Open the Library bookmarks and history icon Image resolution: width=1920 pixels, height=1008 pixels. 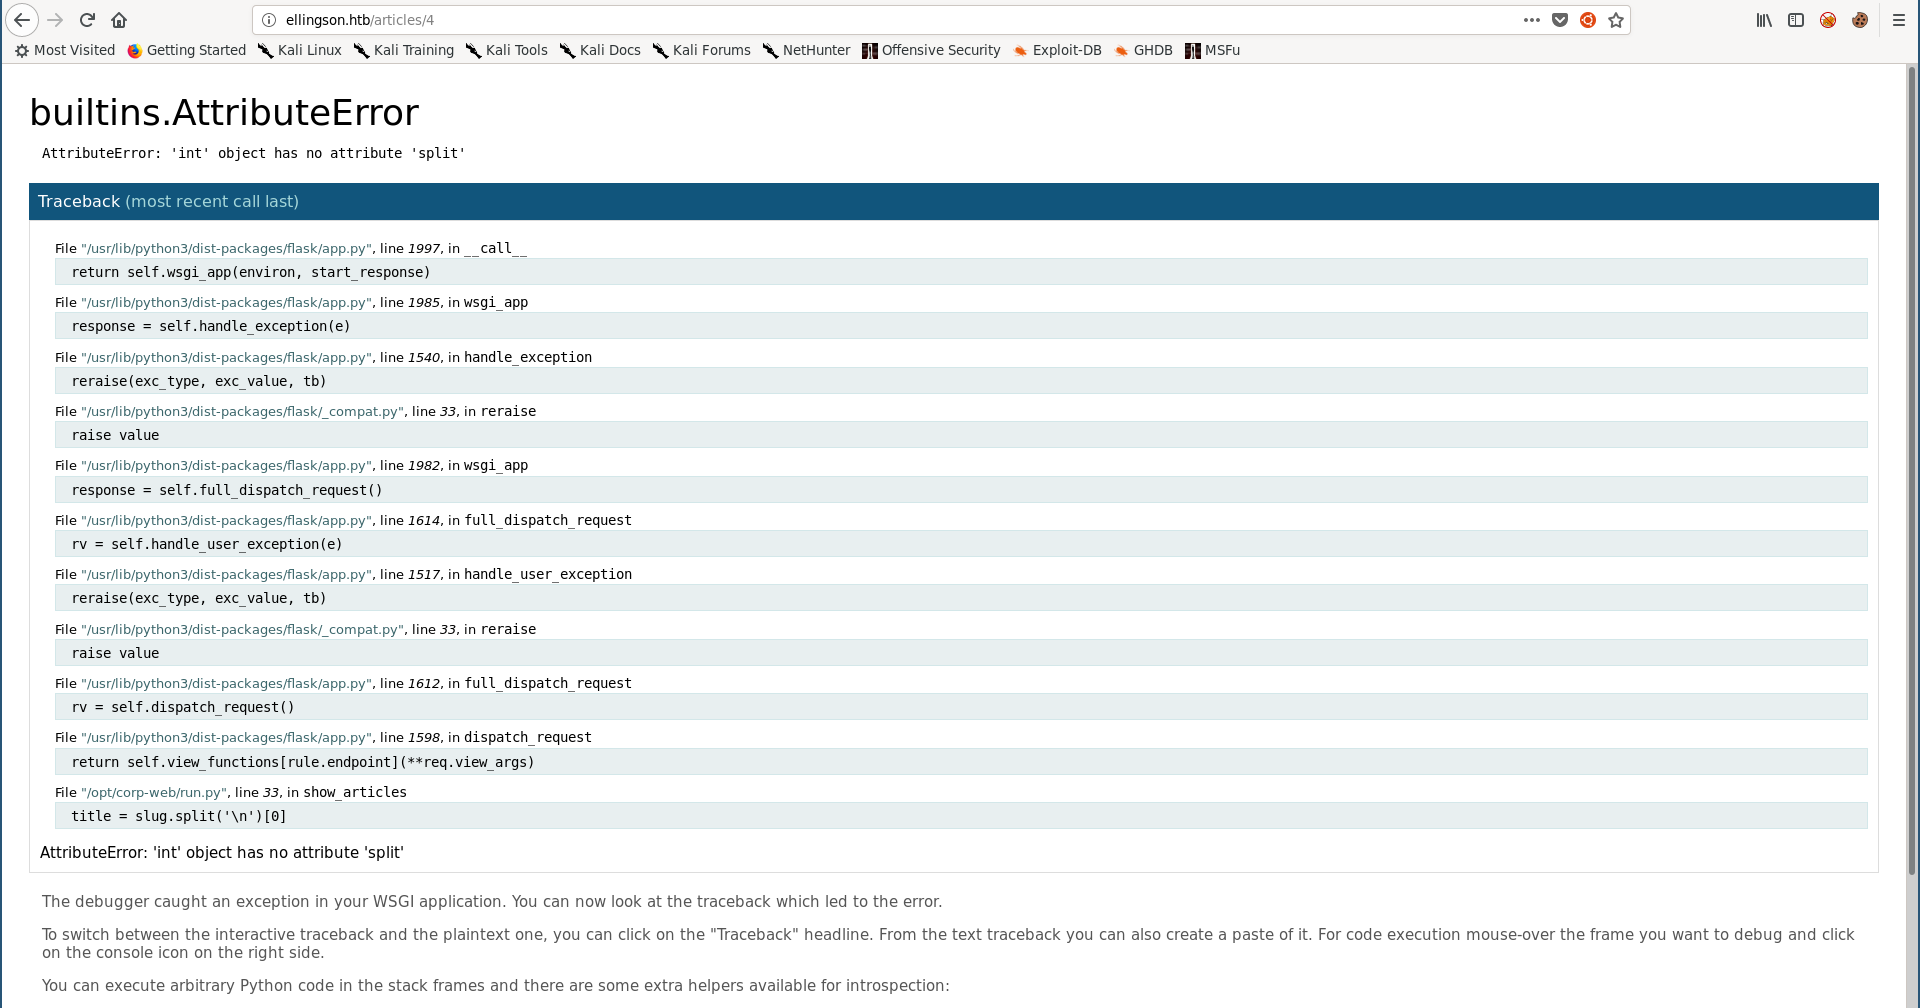pos(1764,20)
